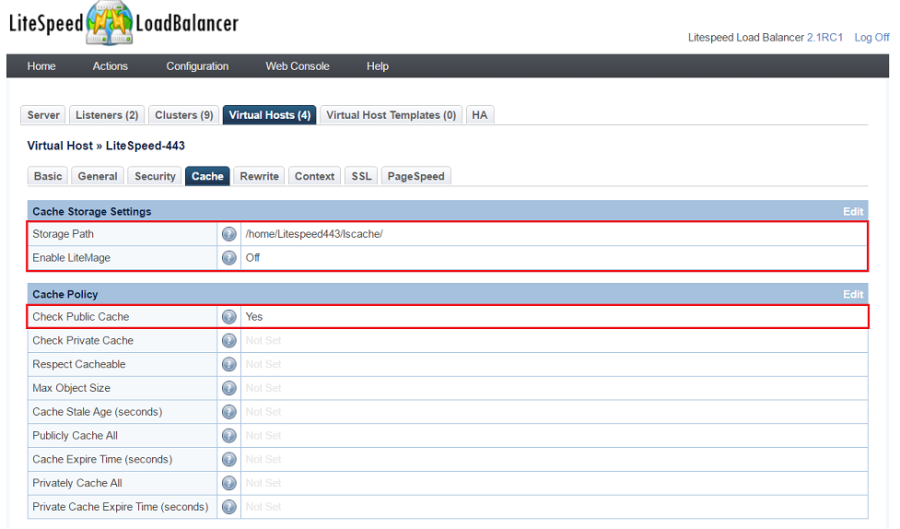The width and height of the screenshot is (900, 529).
Task: Click the Check Public Cache 'Yes' value
Action: click(x=254, y=317)
